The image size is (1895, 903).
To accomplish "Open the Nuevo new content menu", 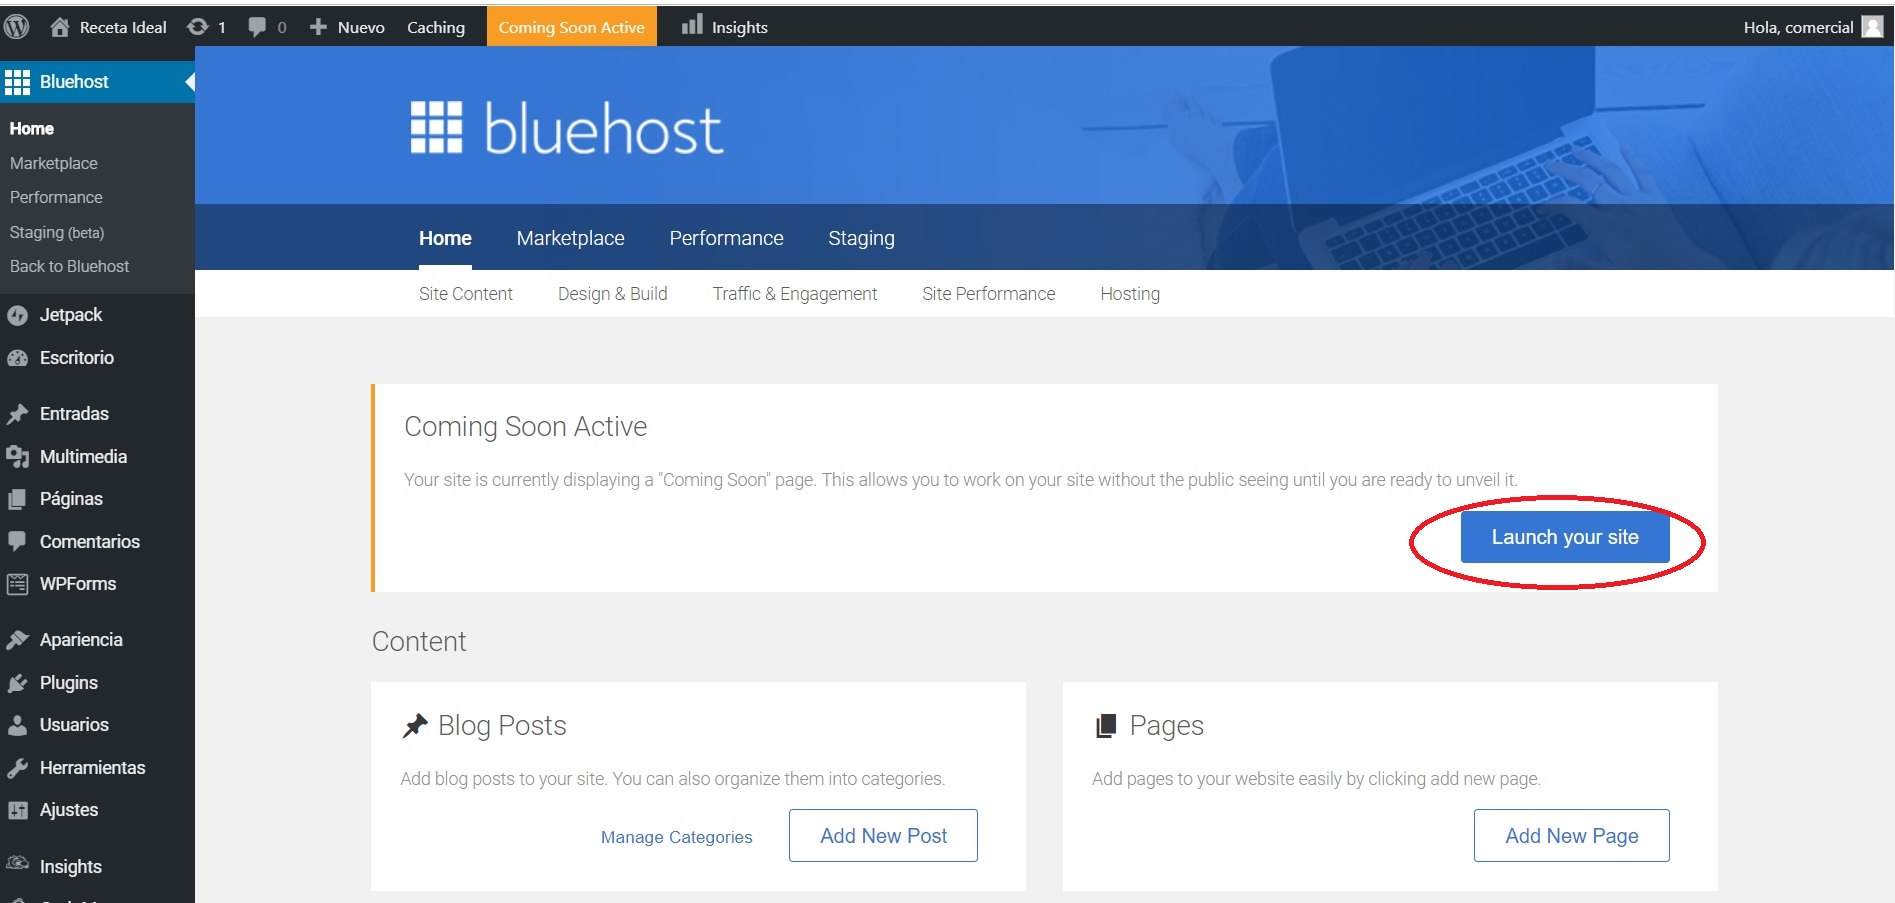I will (x=348, y=27).
